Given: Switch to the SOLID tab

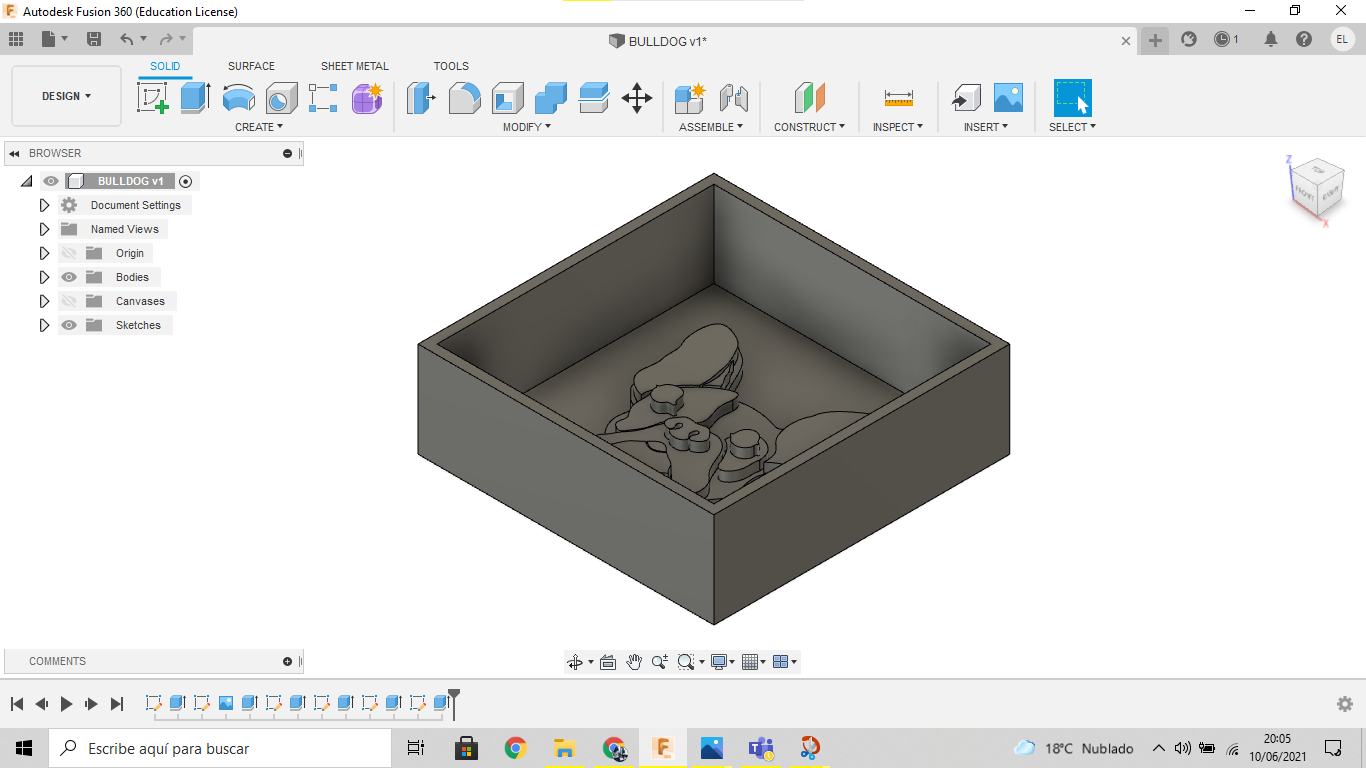Looking at the screenshot, I should pyautogui.click(x=165, y=66).
